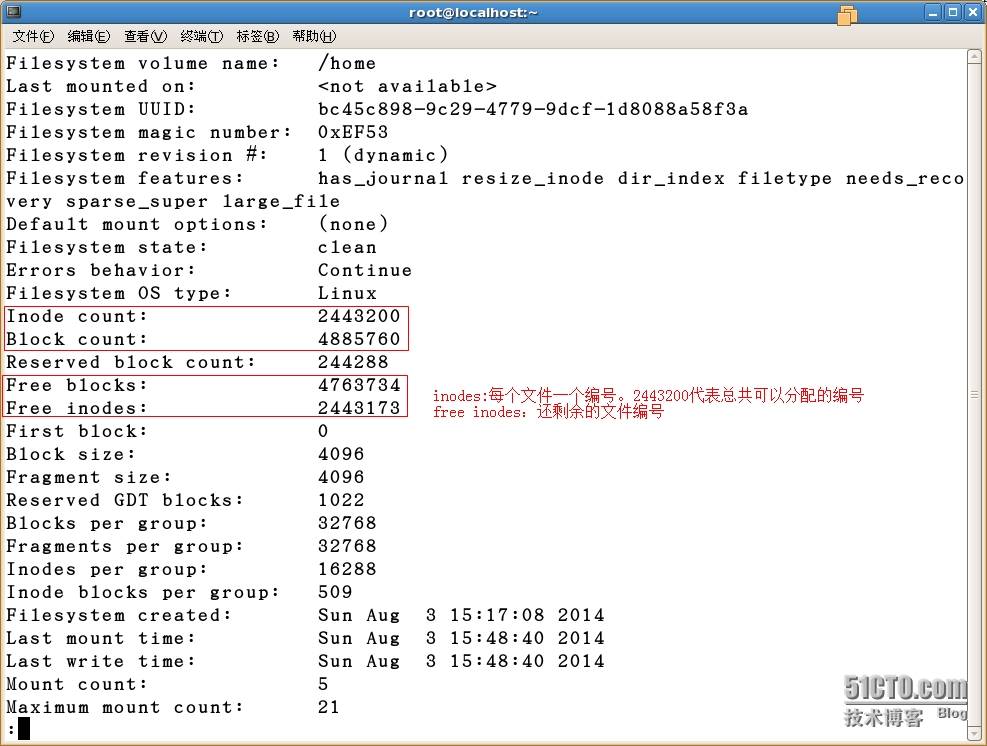
Task: Click the Block count value 4885760
Action: point(359,339)
